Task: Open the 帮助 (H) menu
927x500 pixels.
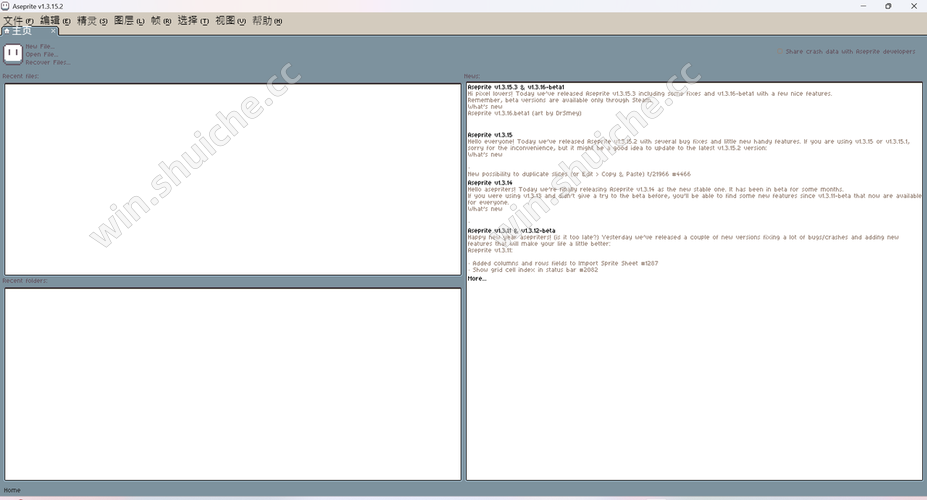Action: click(267, 21)
